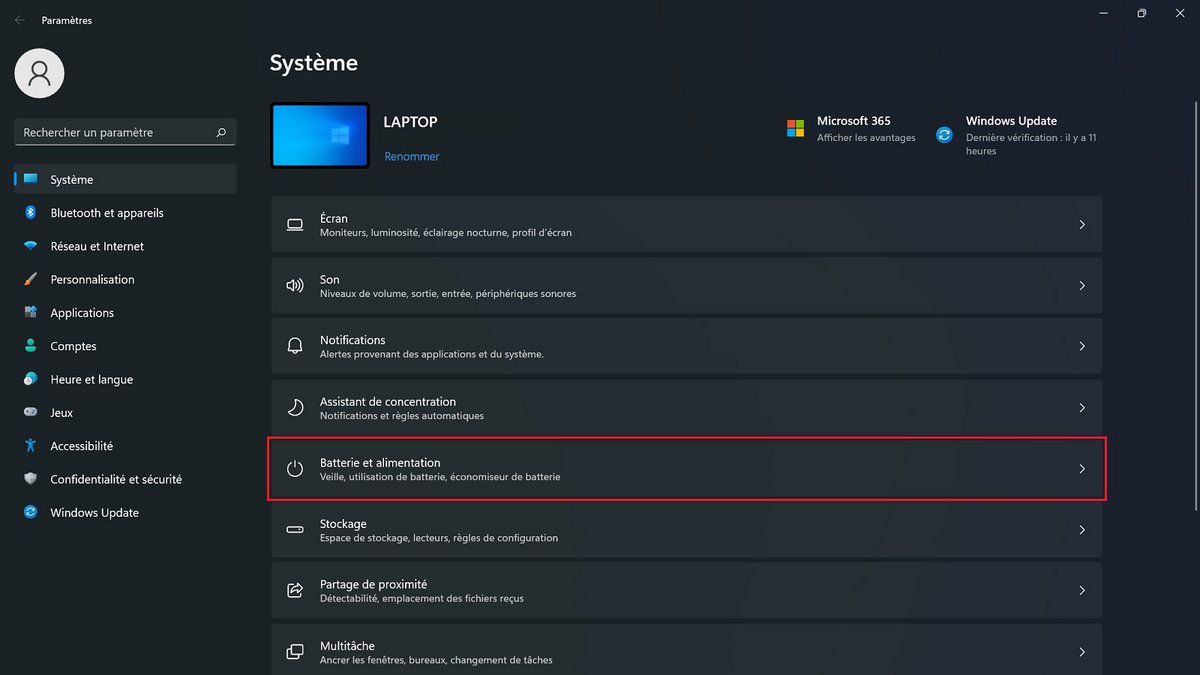
Task: Click the Multitâche windows icon
Action: pyautogui.click(x=295, y=652)
